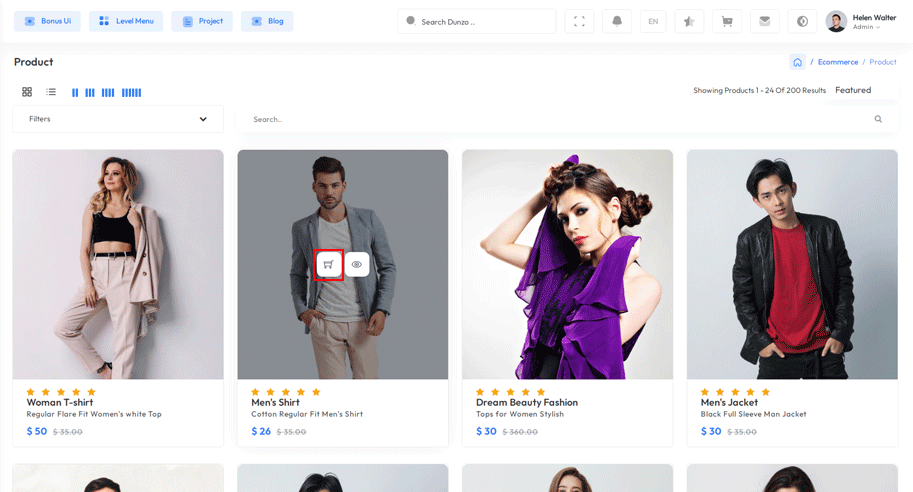Open the Level Menu navigation item

126,21
